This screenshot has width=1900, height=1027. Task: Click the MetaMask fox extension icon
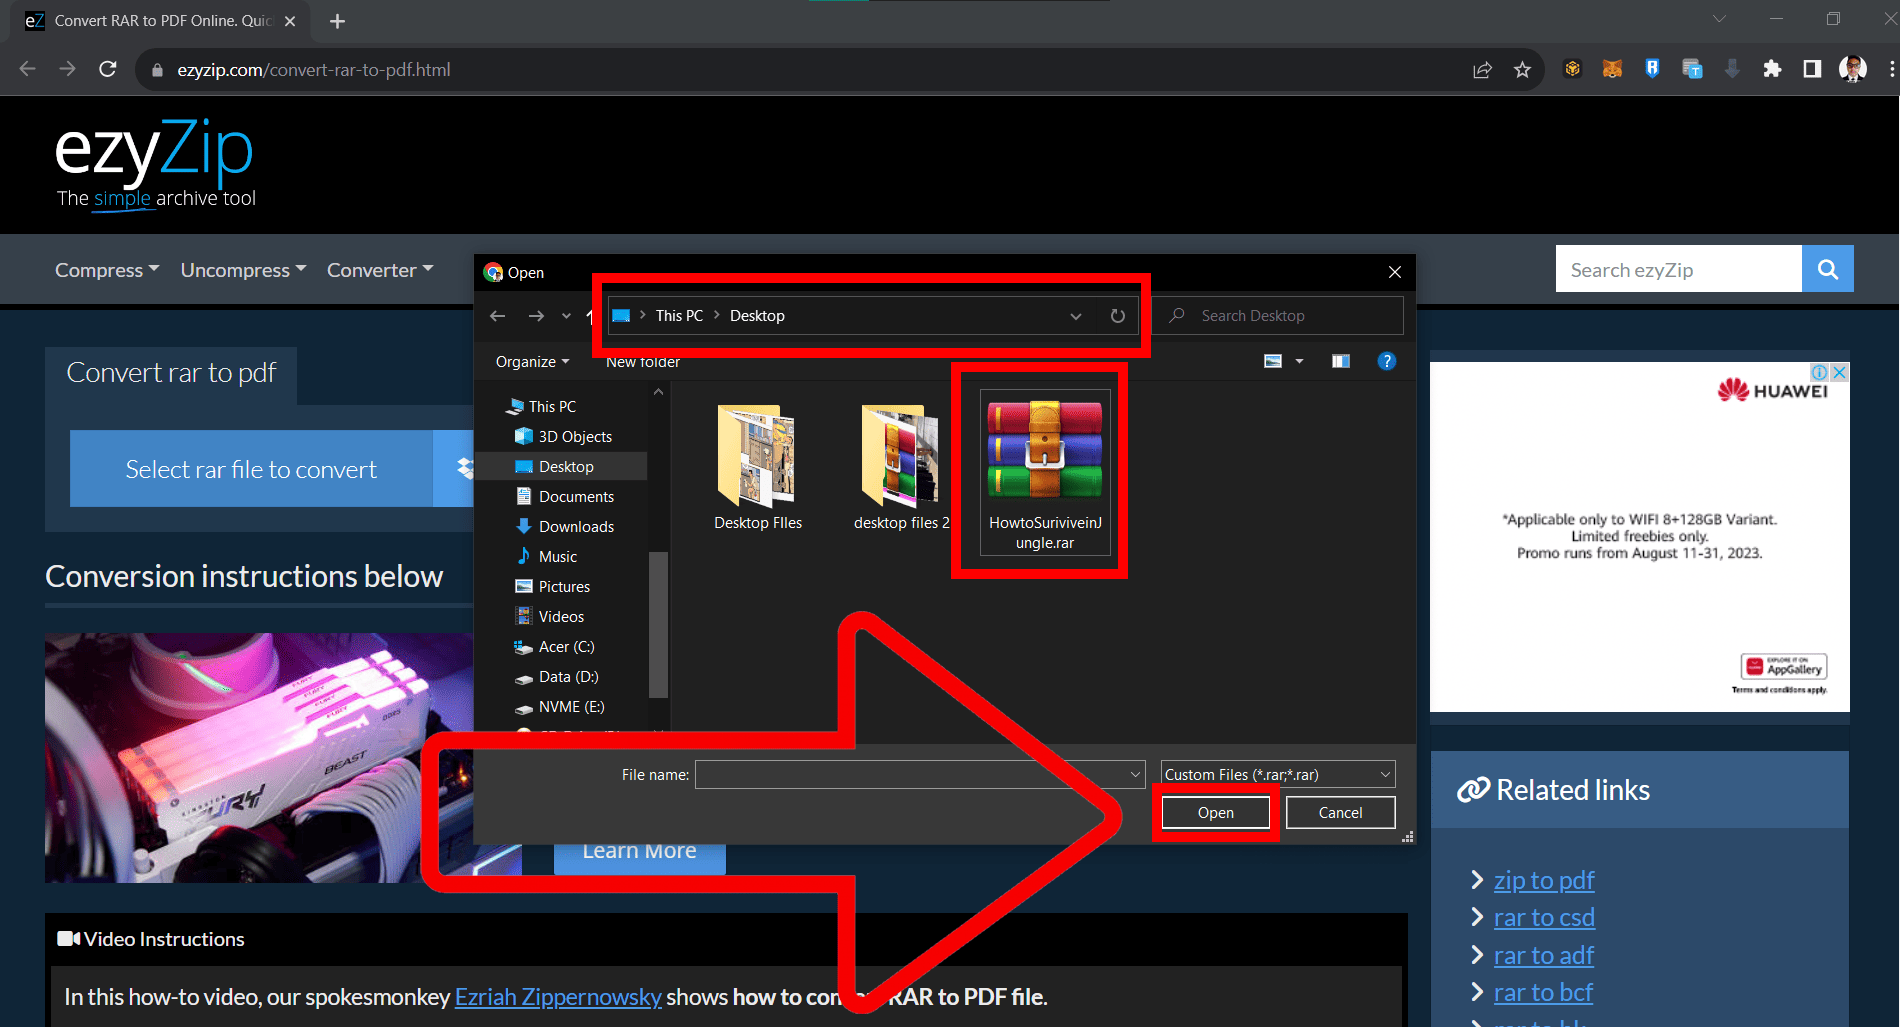[x=1612, y=69]
